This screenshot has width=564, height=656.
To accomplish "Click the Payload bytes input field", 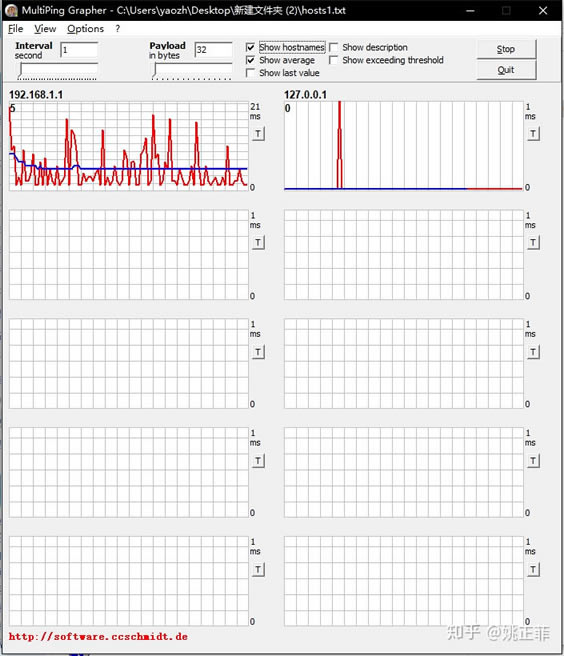I will (213, 50).
